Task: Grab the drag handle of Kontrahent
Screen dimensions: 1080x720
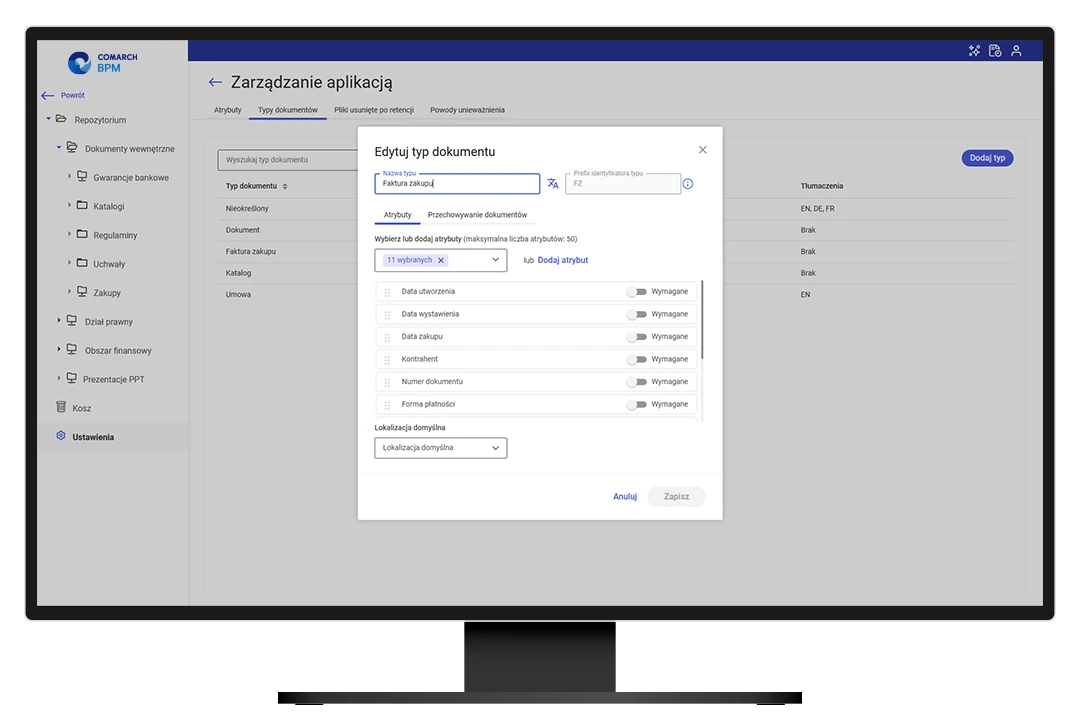Action: (x=387, y=360)
